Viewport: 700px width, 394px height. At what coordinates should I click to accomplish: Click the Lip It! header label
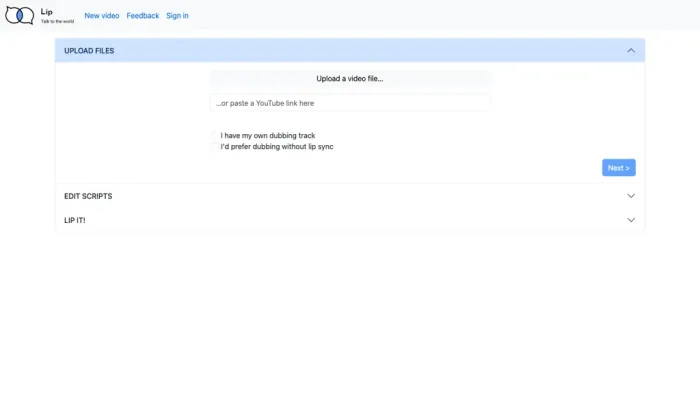75,220
